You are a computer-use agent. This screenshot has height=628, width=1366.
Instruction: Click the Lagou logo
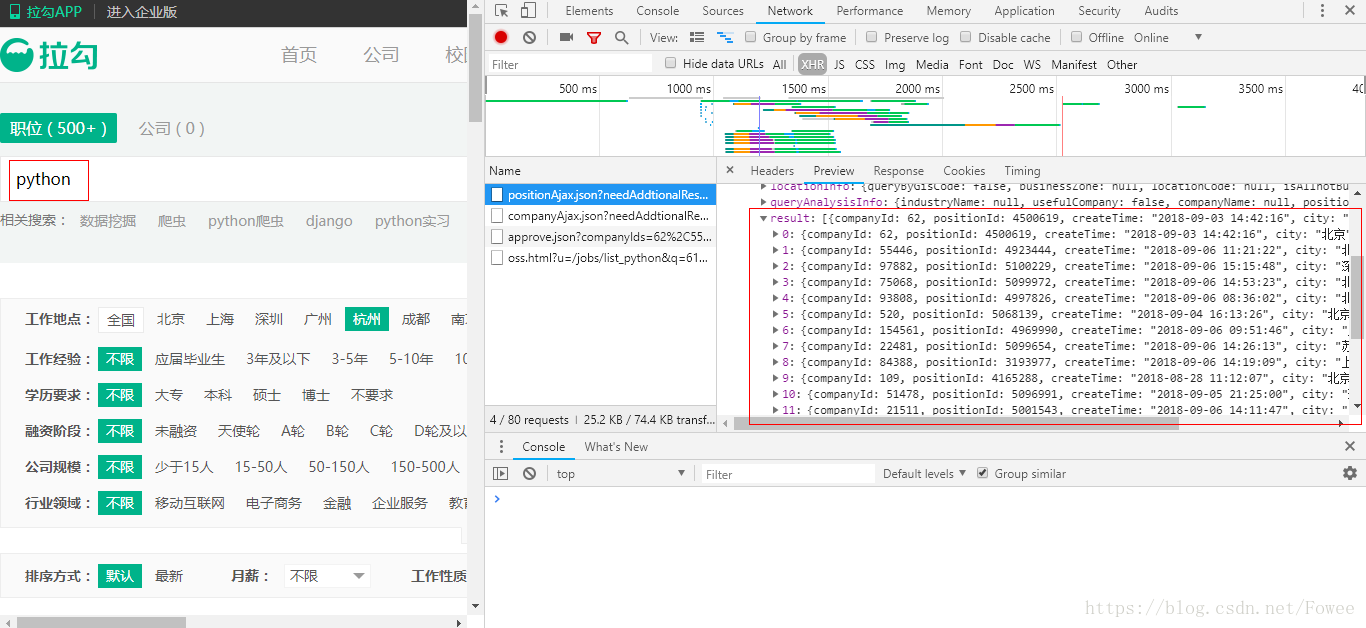[49, 55]
